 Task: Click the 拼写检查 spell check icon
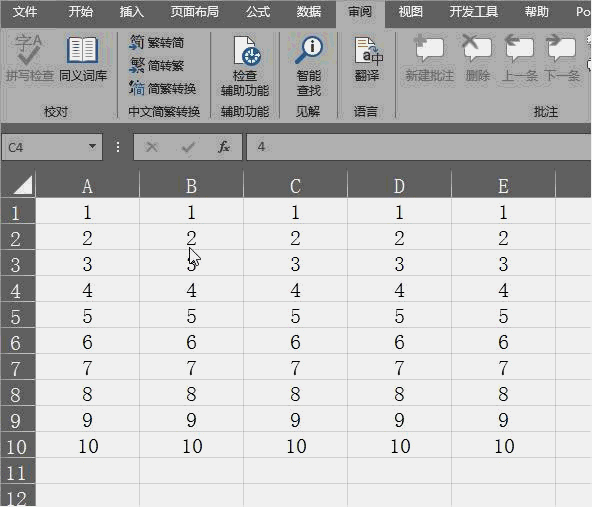[x=29, y=50]
